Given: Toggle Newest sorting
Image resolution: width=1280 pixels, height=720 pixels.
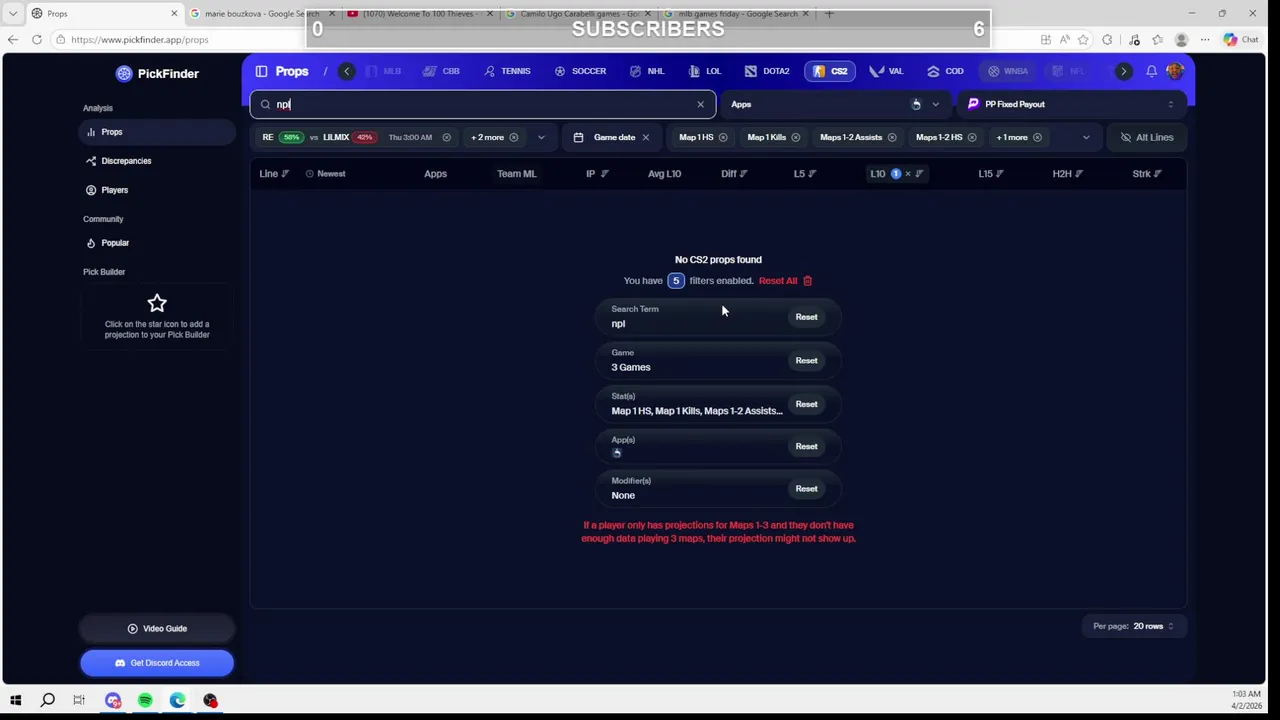Looking at the screenshot, I should pyautogui.click(x=325, y=174).
